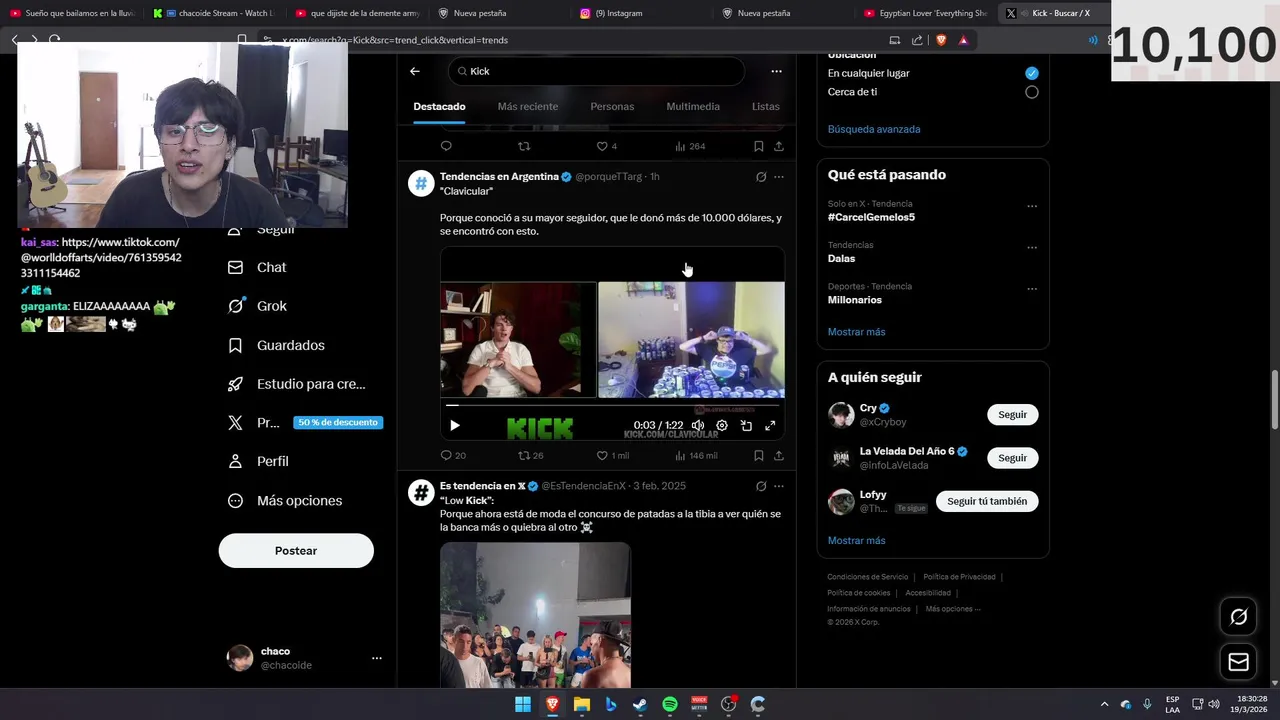The image size is (1280, 720).
Task: Expand the video to fullscreen
Action: 770,425
